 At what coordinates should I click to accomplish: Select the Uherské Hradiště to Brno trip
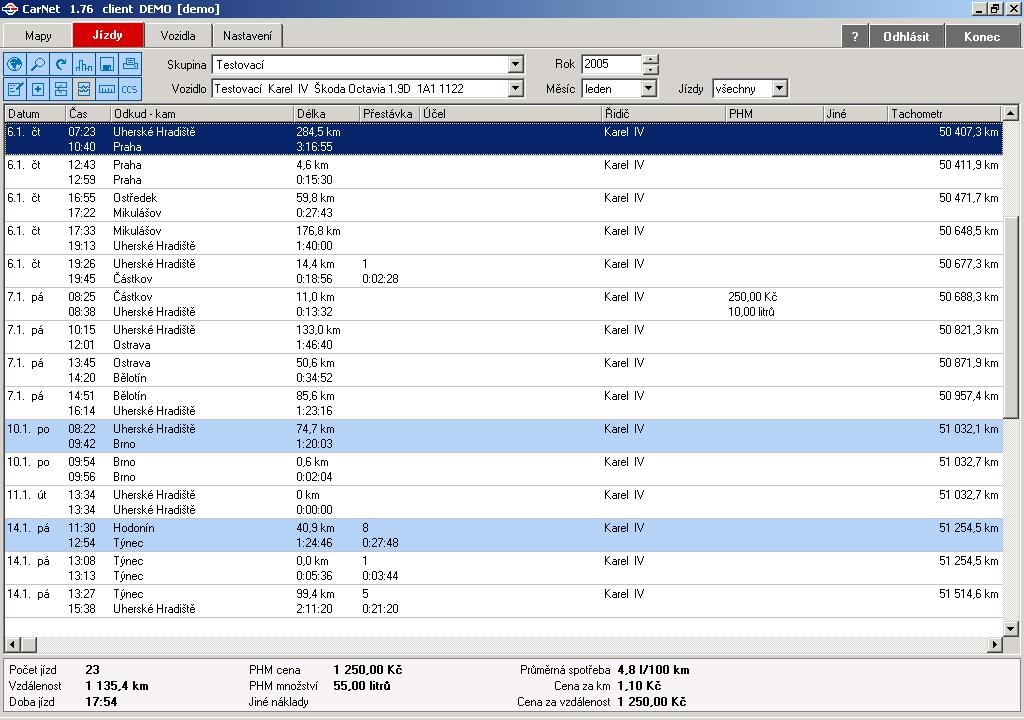(x=504, y=436)
